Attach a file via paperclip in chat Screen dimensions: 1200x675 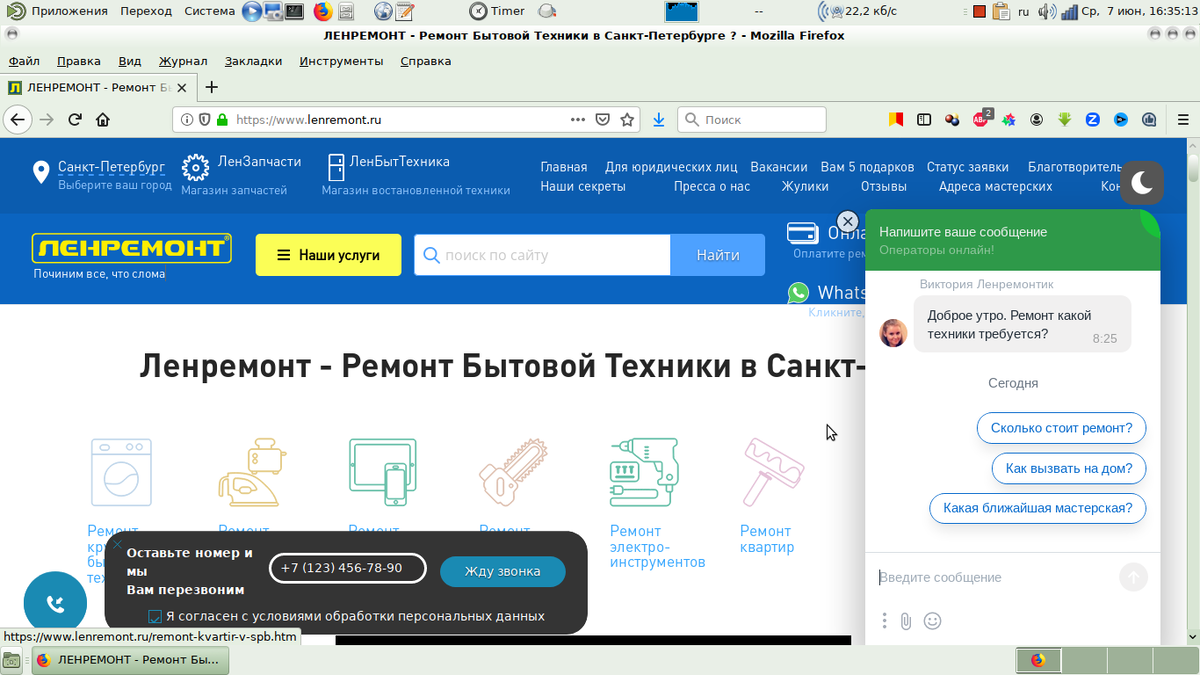(906, 621)
